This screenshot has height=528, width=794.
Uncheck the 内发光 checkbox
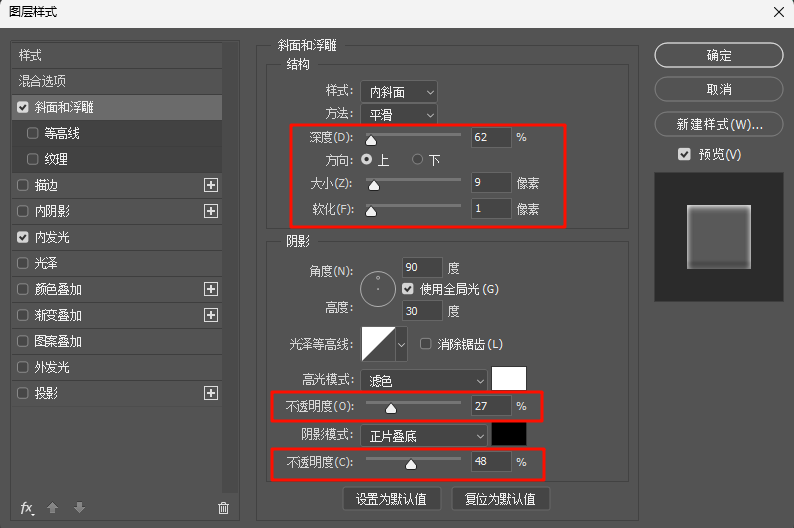tap(23, 237)
